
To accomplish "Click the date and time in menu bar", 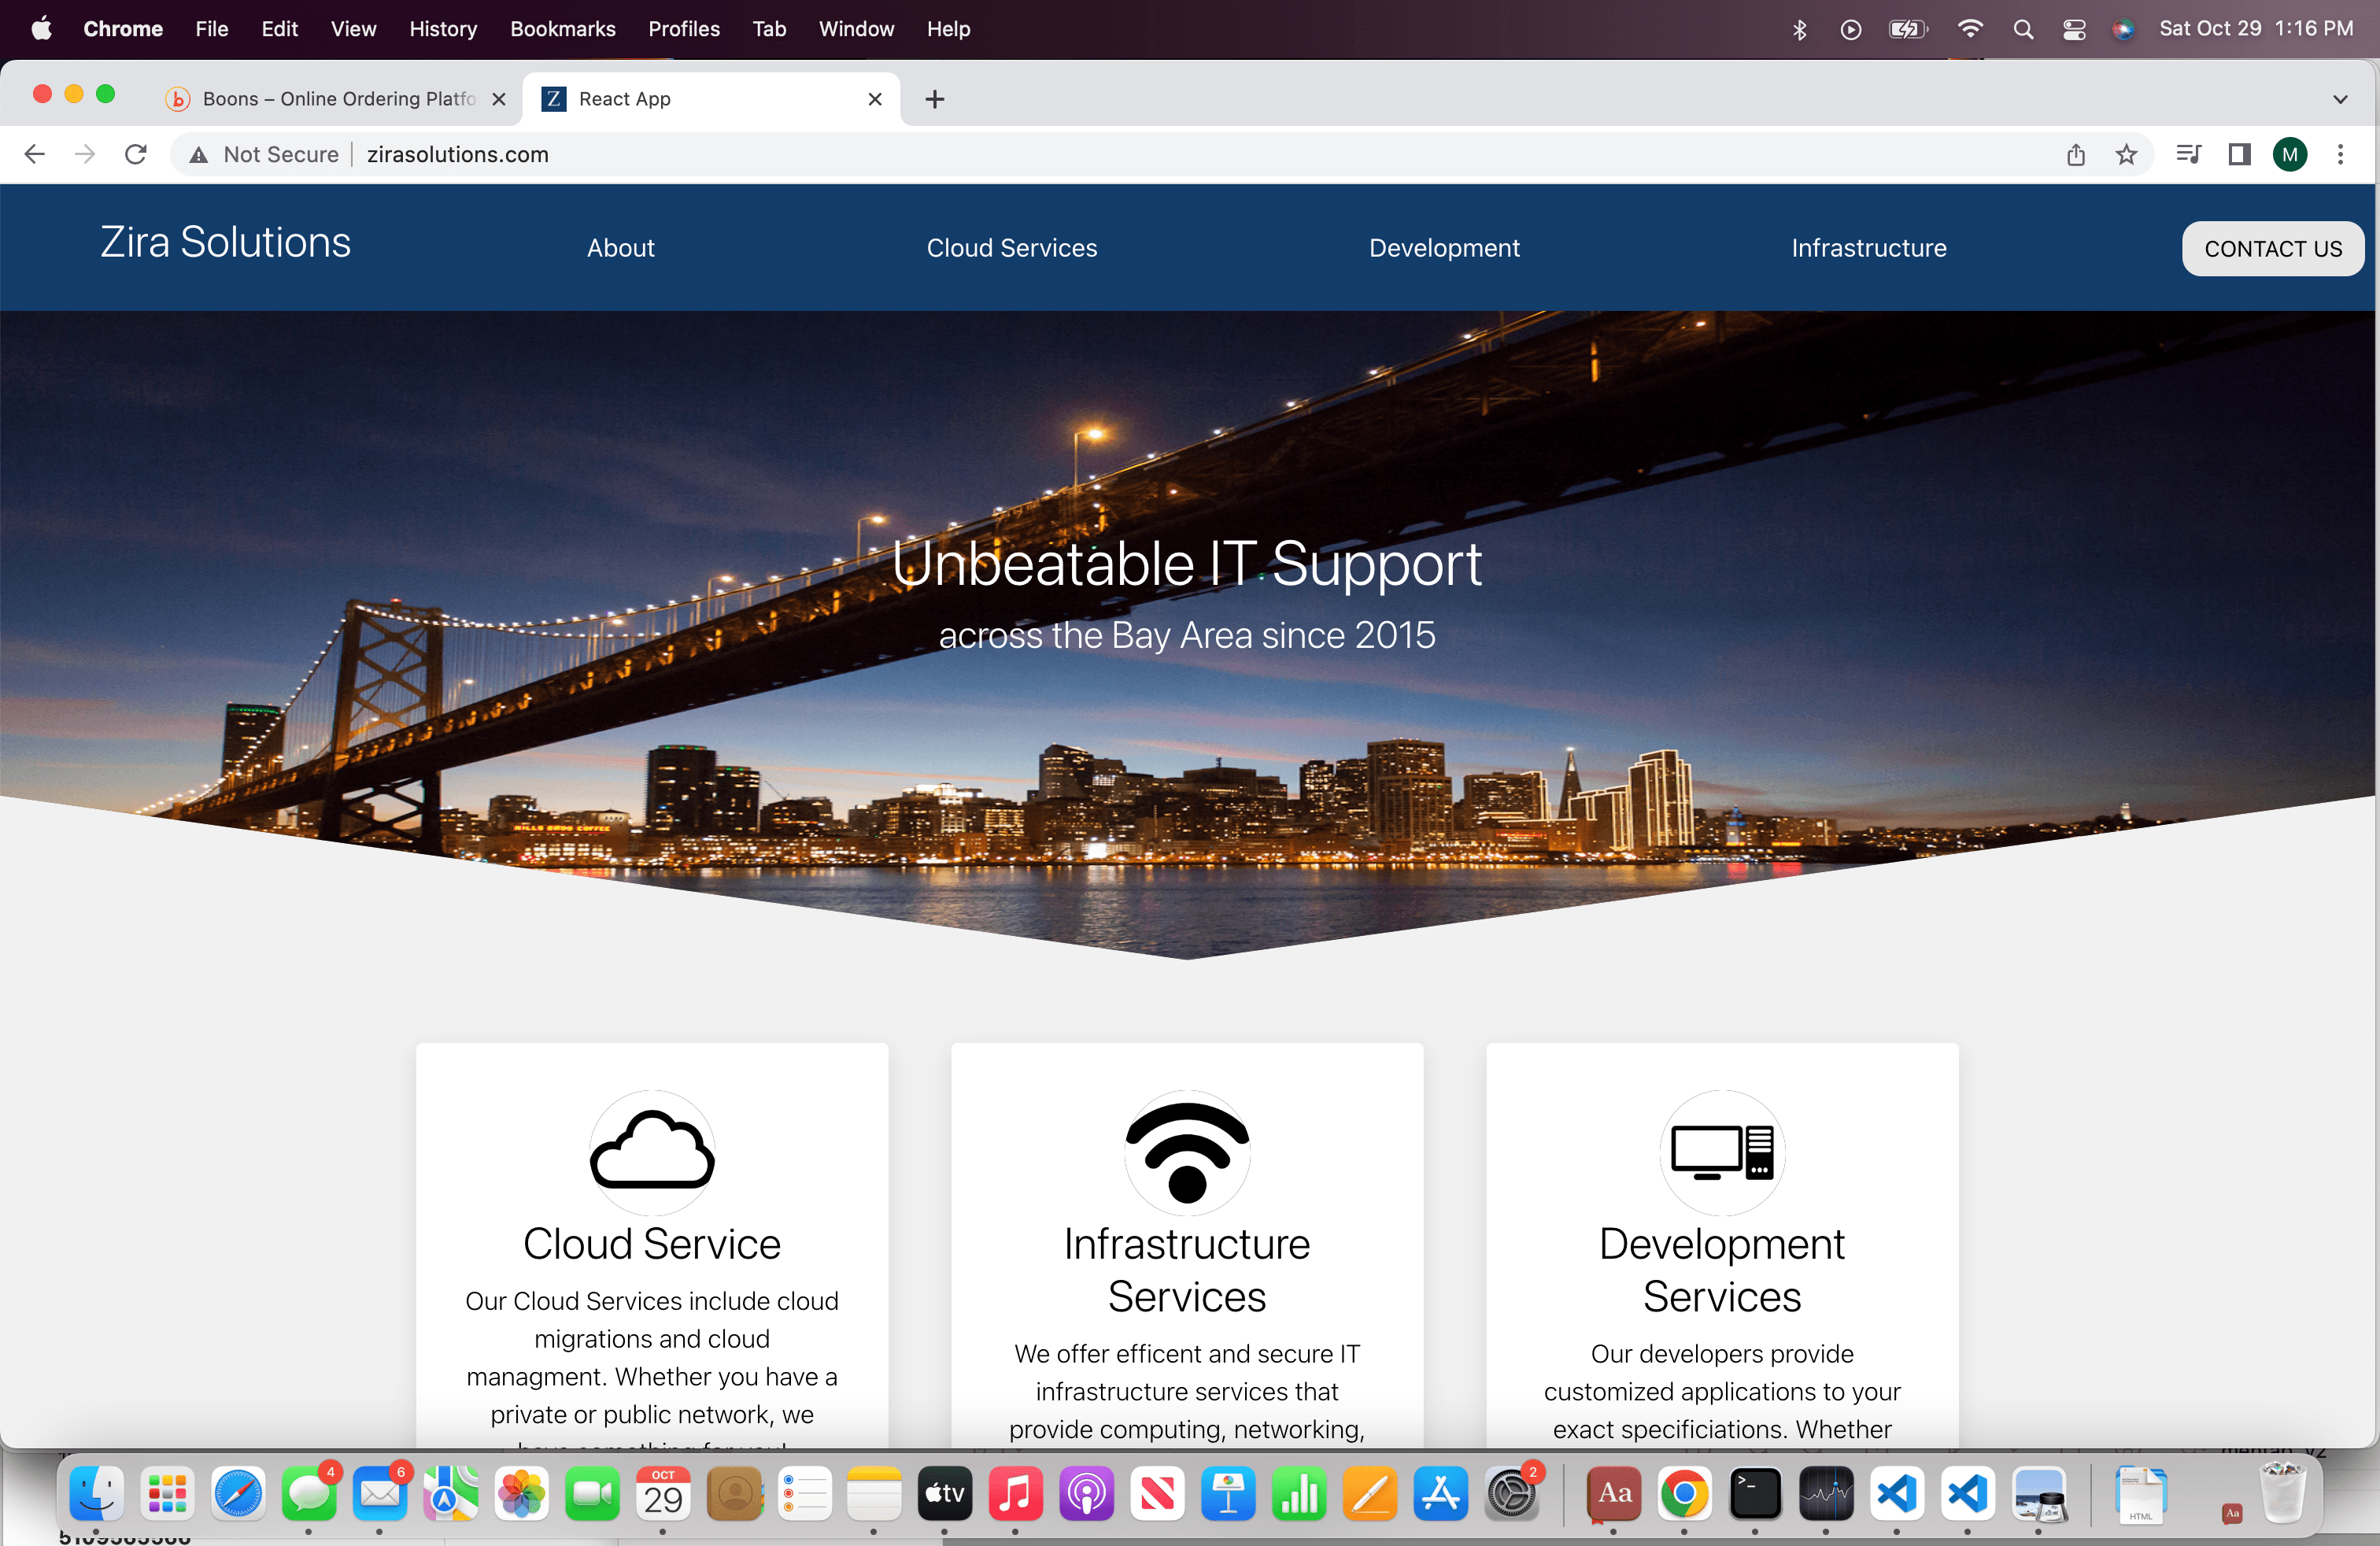I will (2256, 29).
